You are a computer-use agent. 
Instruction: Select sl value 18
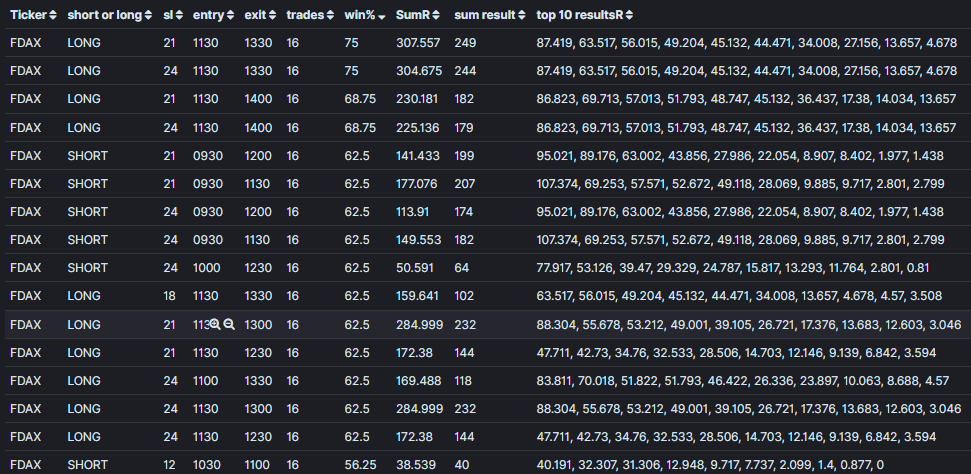pyautogui.click(x=169, y=296)
